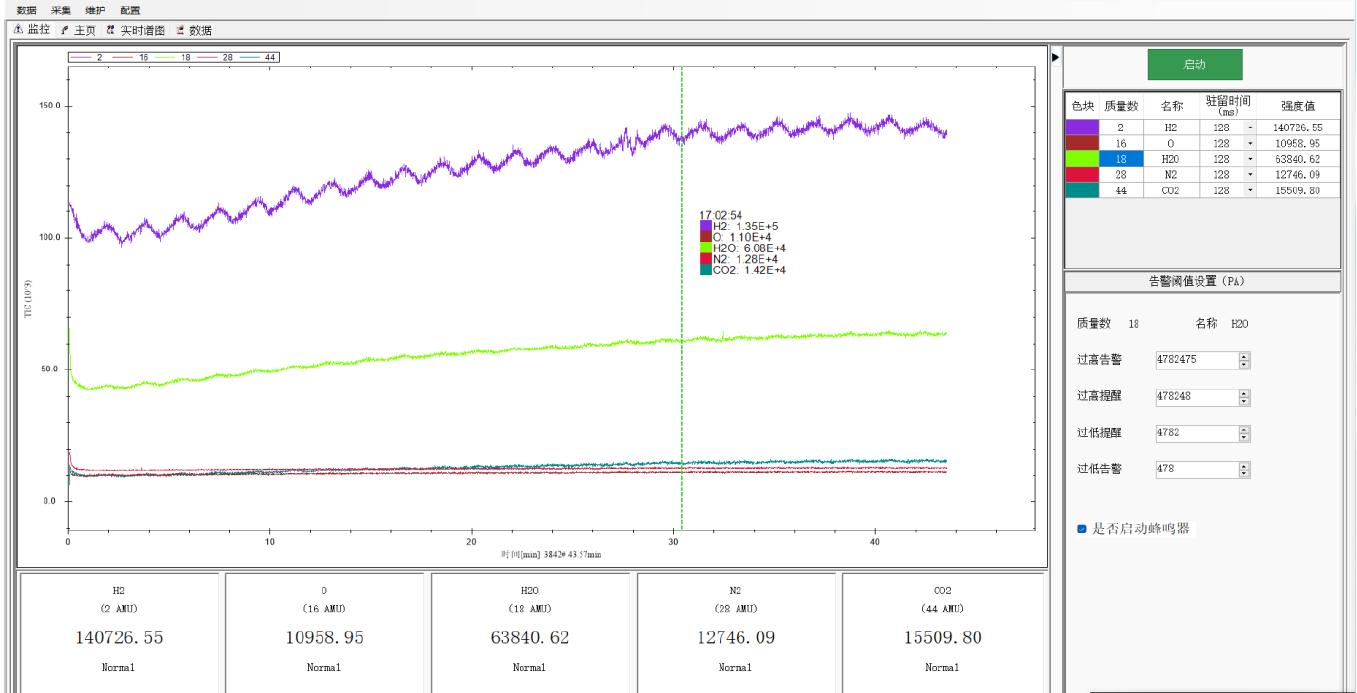This screenshot has width=1357, height=693.
Task: Expand dwell time dropdown for CO2 row
Action: 1249,190
